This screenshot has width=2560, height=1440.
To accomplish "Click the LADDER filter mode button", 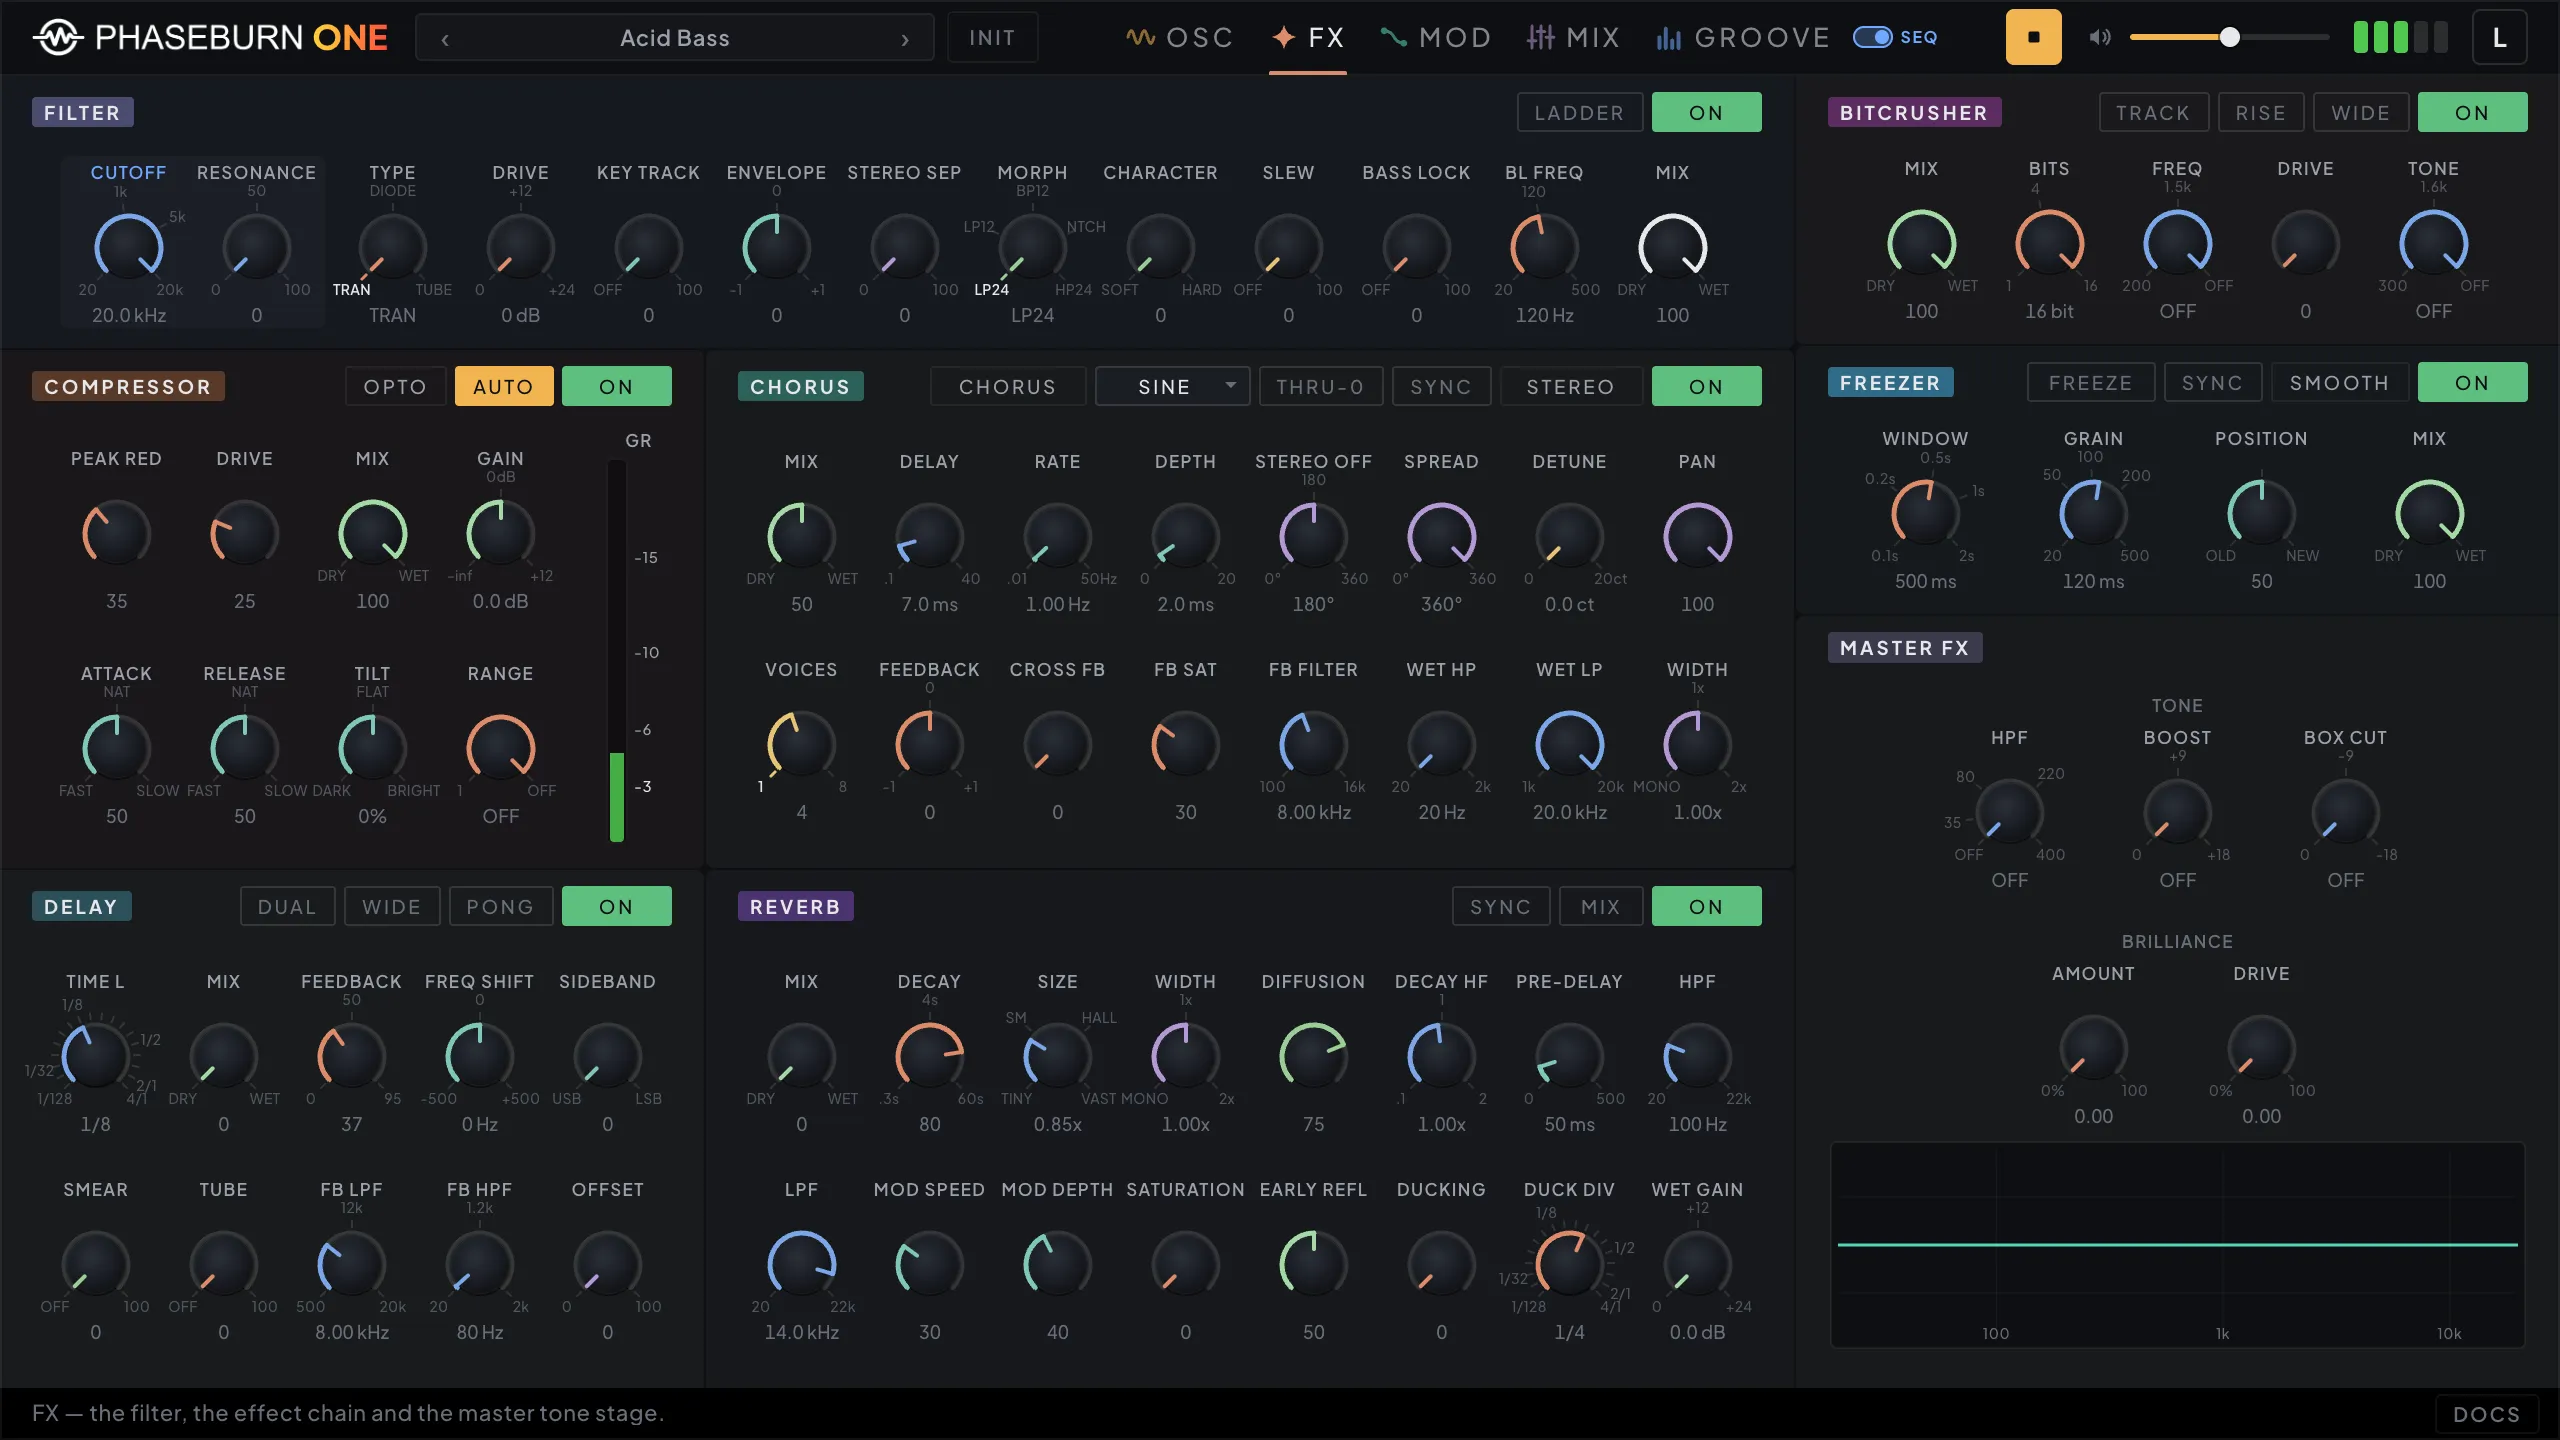I will point(1579,113).
